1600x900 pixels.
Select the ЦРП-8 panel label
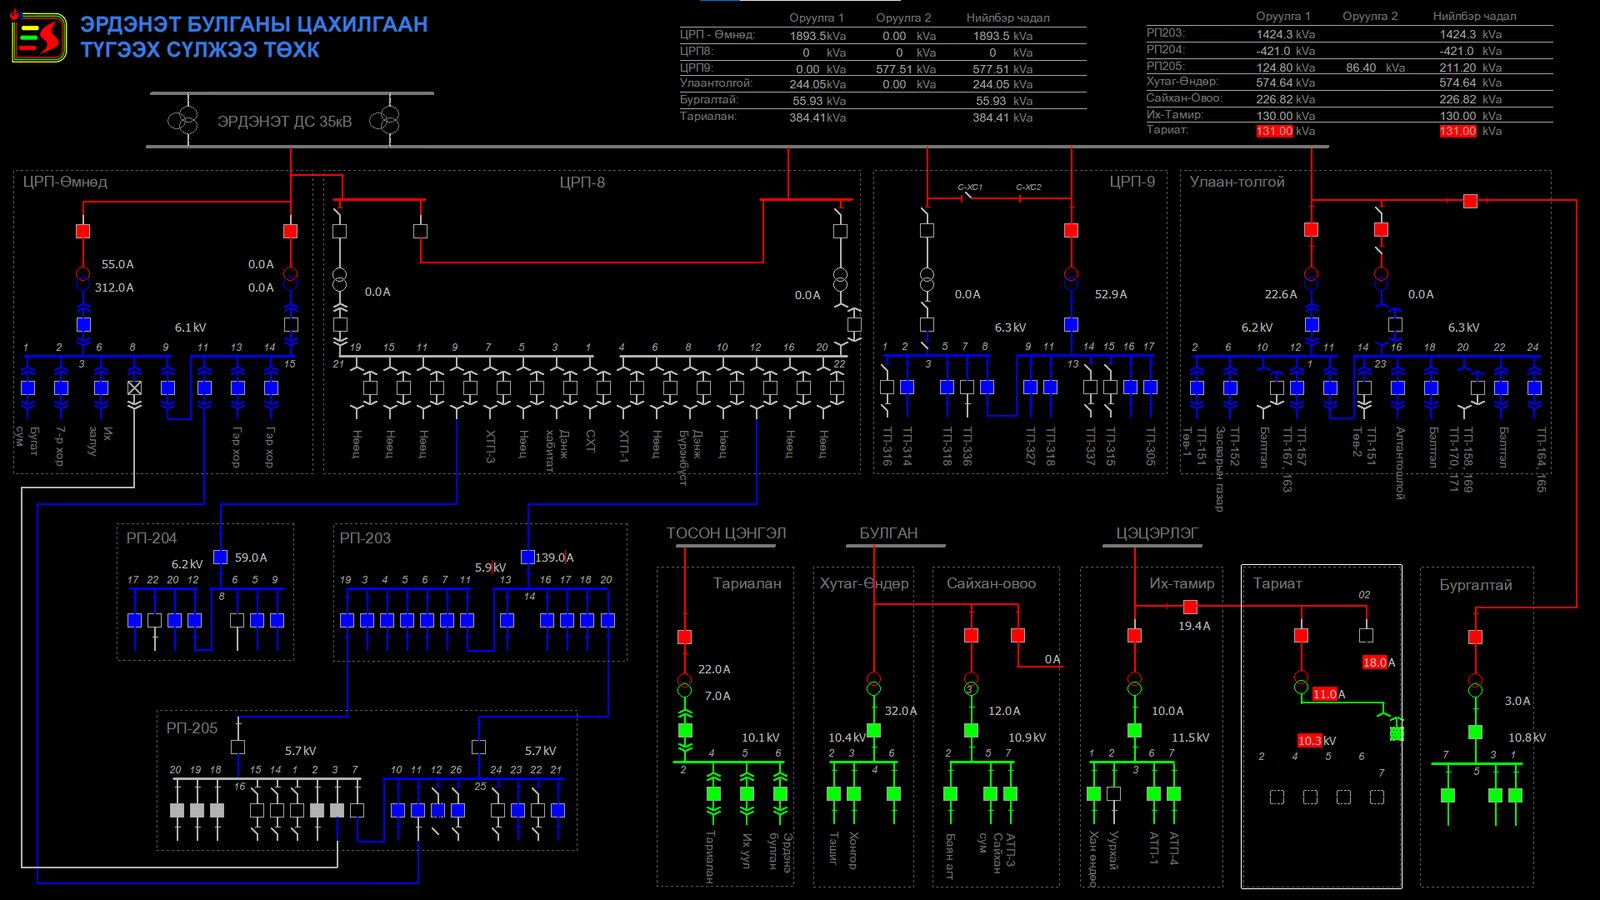582,182
